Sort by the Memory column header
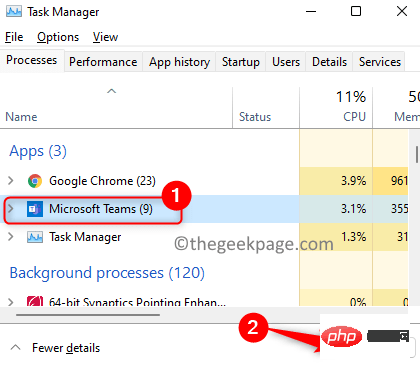The width and height of the screenshot is (420, 369). coord(396,107)
